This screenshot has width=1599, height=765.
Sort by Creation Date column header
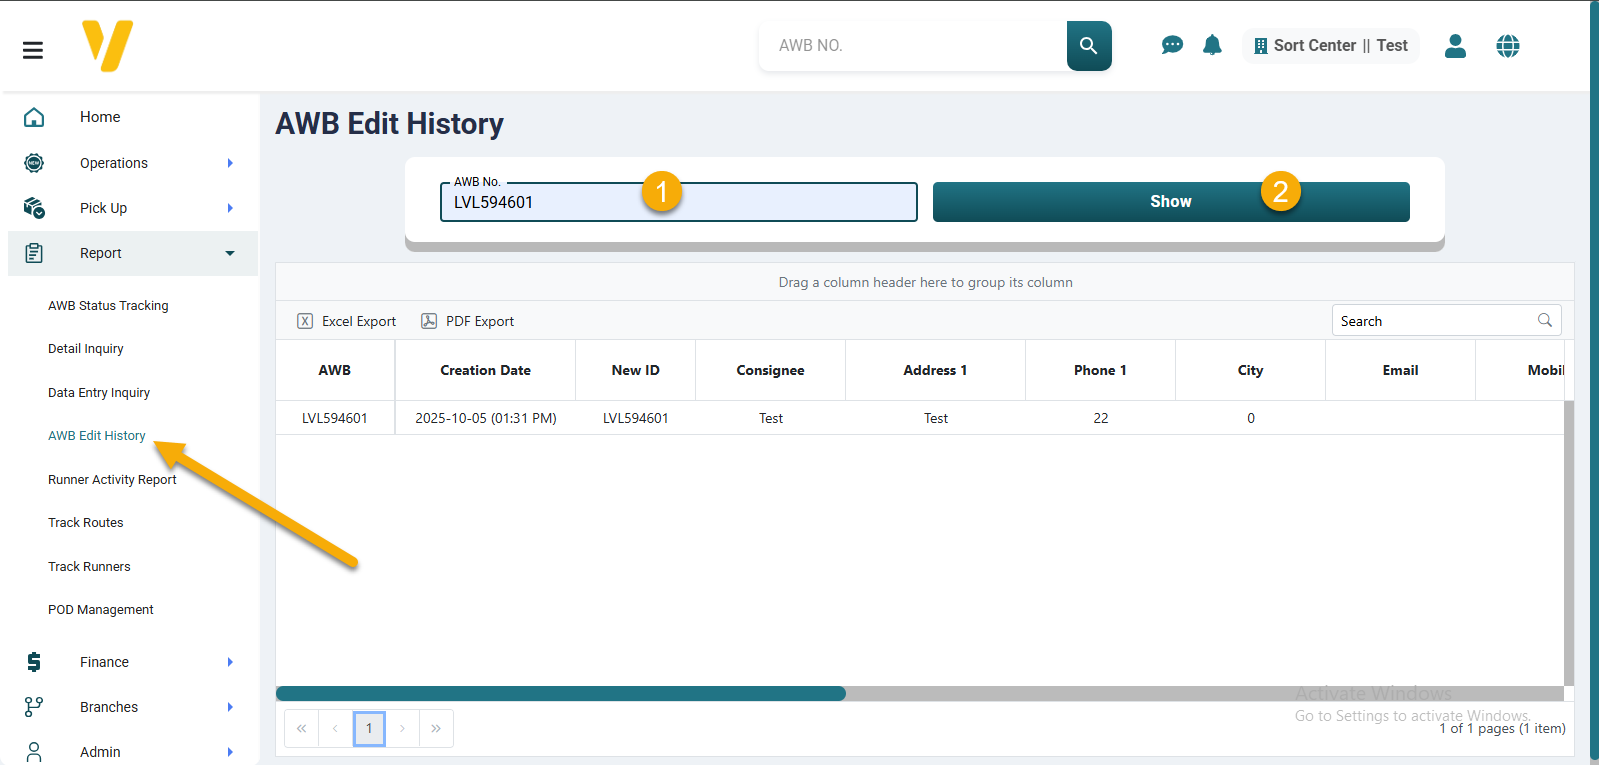(485, 370)
